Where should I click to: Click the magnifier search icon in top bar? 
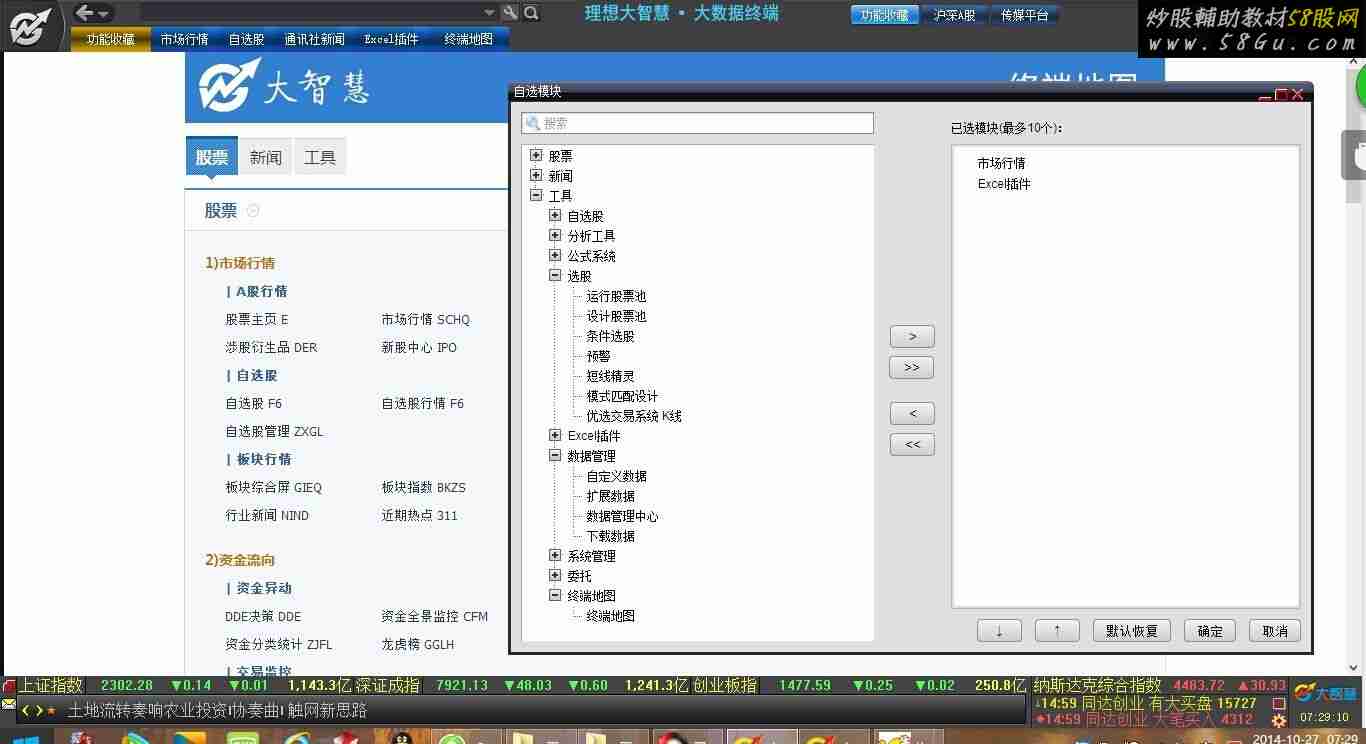coord(531,13)
